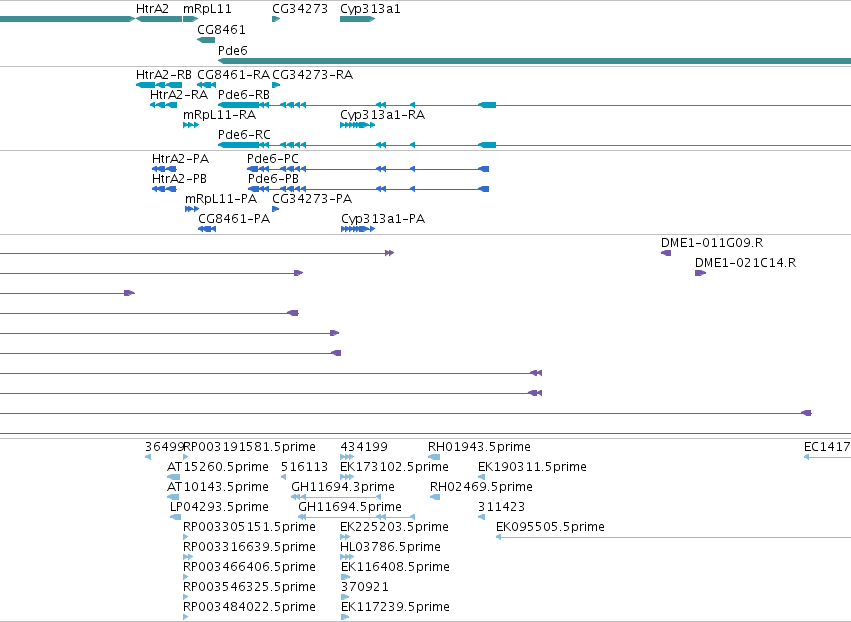Select the EK190311.5prime label

click(532, 467)
